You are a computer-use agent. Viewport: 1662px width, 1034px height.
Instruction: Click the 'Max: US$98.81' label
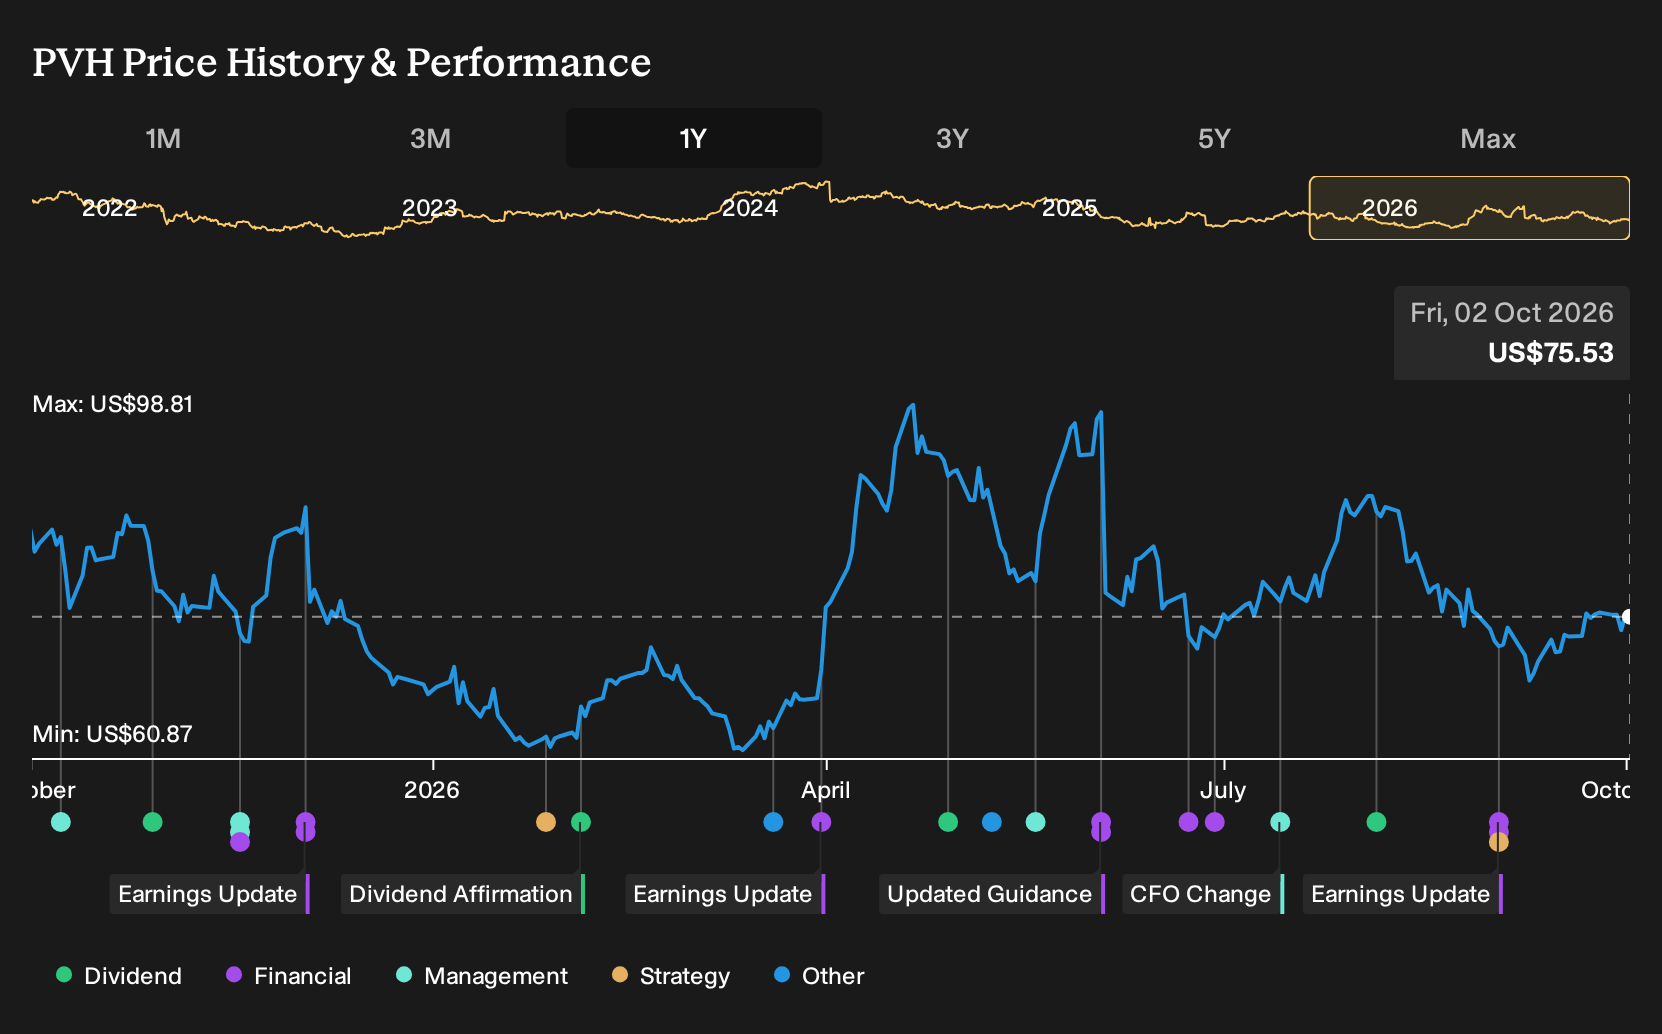pos(113,404)
